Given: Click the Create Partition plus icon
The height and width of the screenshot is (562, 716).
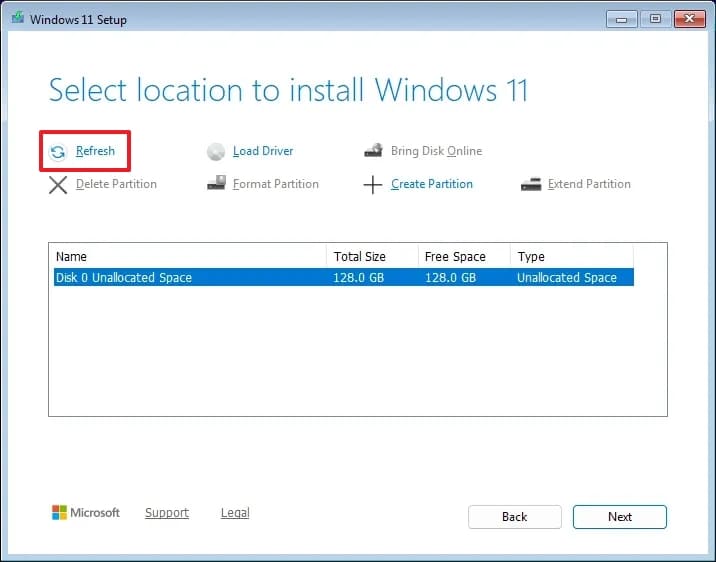Looking at the screenshot, I should coord(373,185).
